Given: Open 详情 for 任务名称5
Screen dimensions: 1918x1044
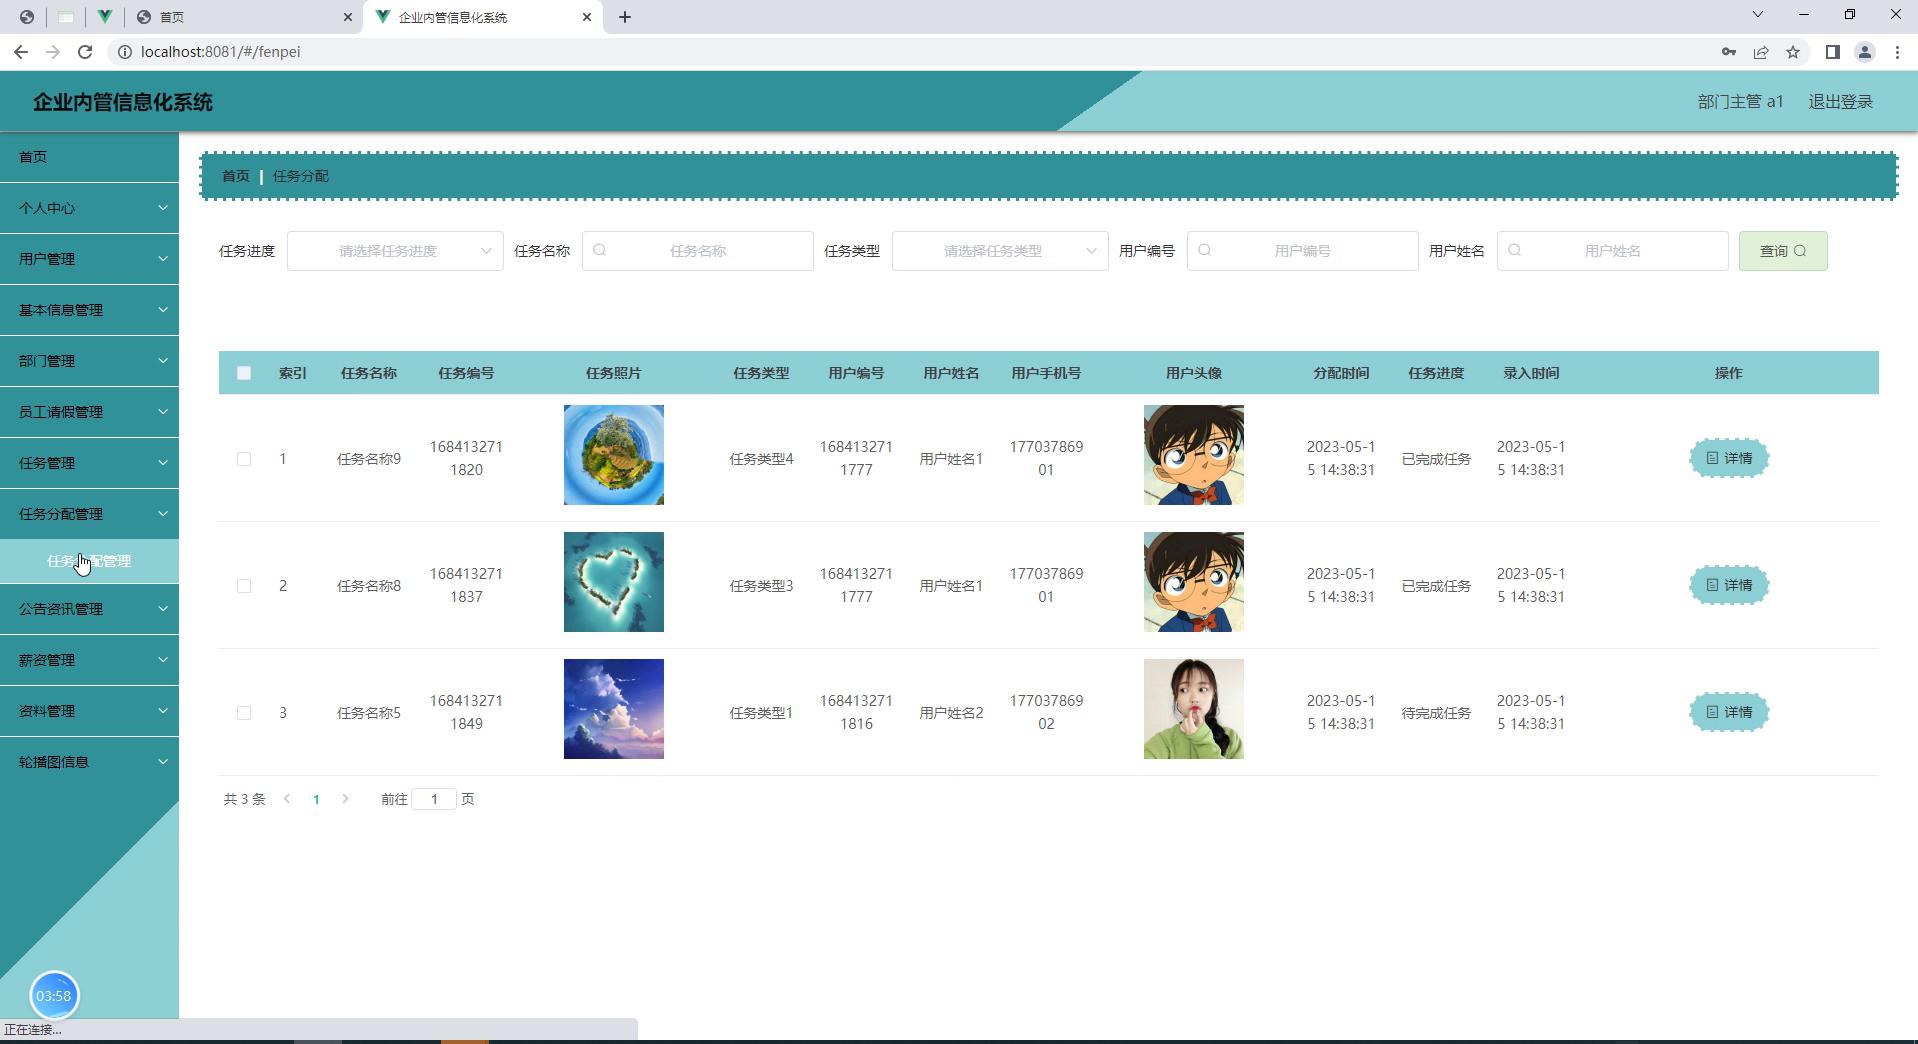Looking at the screenshot, I should pos(1729,712).
